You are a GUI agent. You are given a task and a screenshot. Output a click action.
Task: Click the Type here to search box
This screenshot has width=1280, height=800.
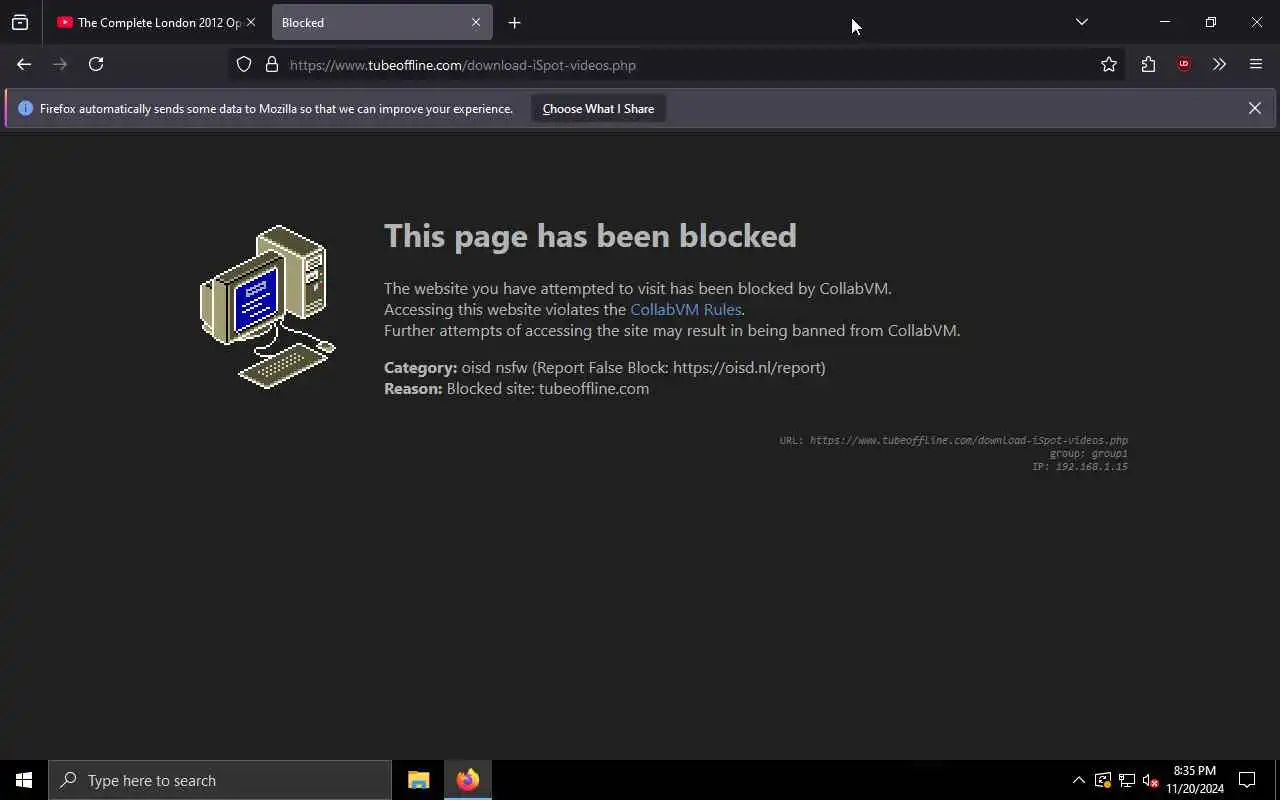(x=220, y=780)
